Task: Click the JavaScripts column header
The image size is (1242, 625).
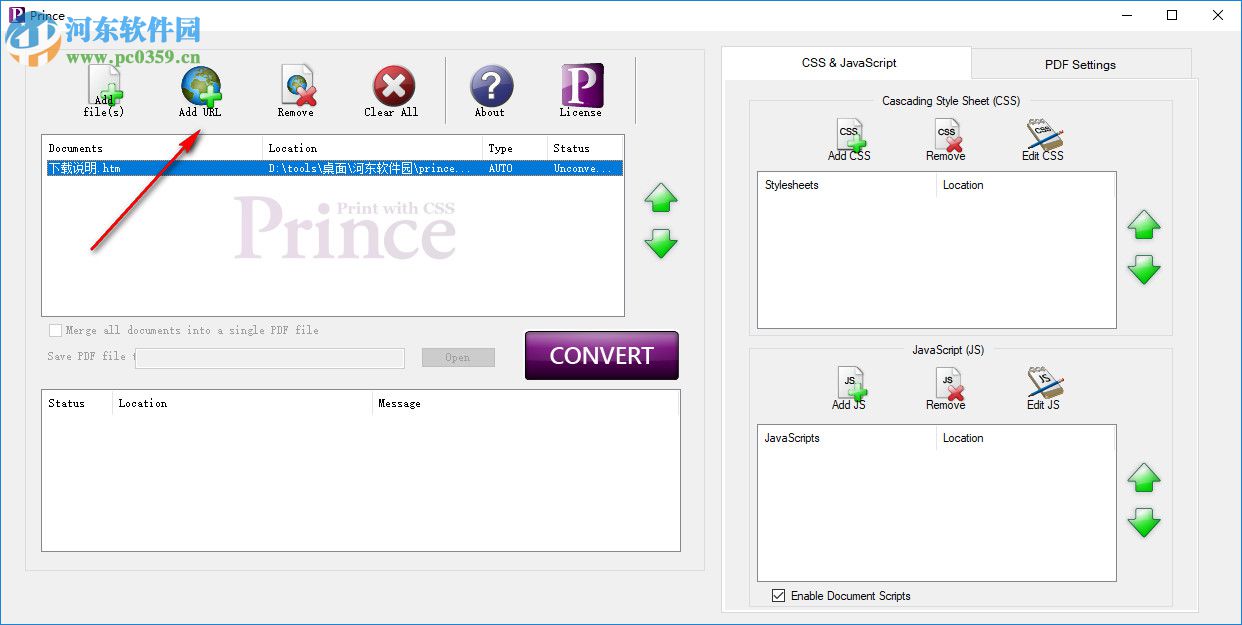Action: (x=848, y=438)
